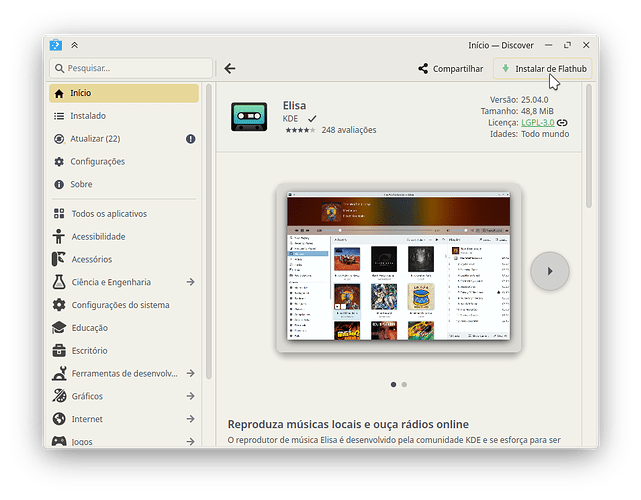Click the home icon beside Início

59,93
